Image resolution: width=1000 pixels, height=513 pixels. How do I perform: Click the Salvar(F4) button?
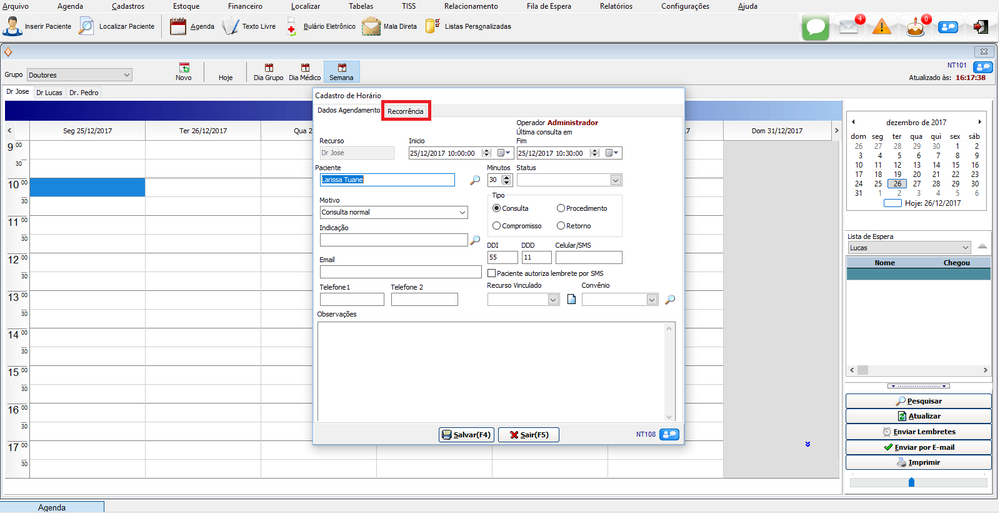click(467, 435)
